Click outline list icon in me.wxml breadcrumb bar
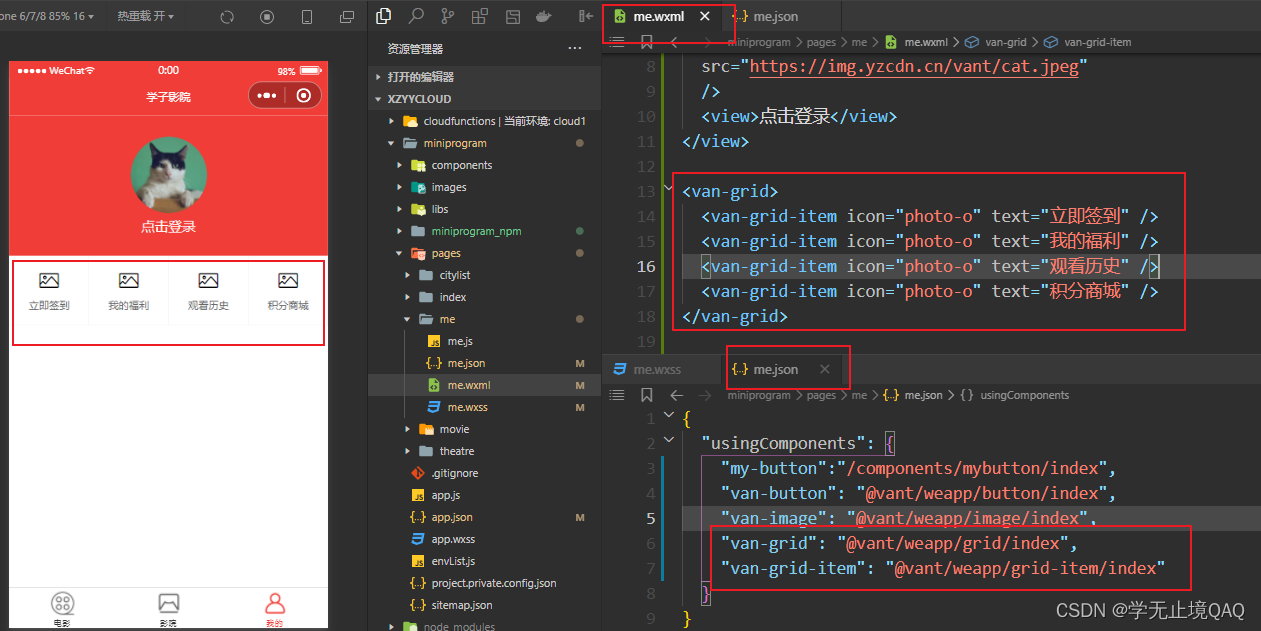Viewport: 1261px width, 631px height. click(617, 42)
